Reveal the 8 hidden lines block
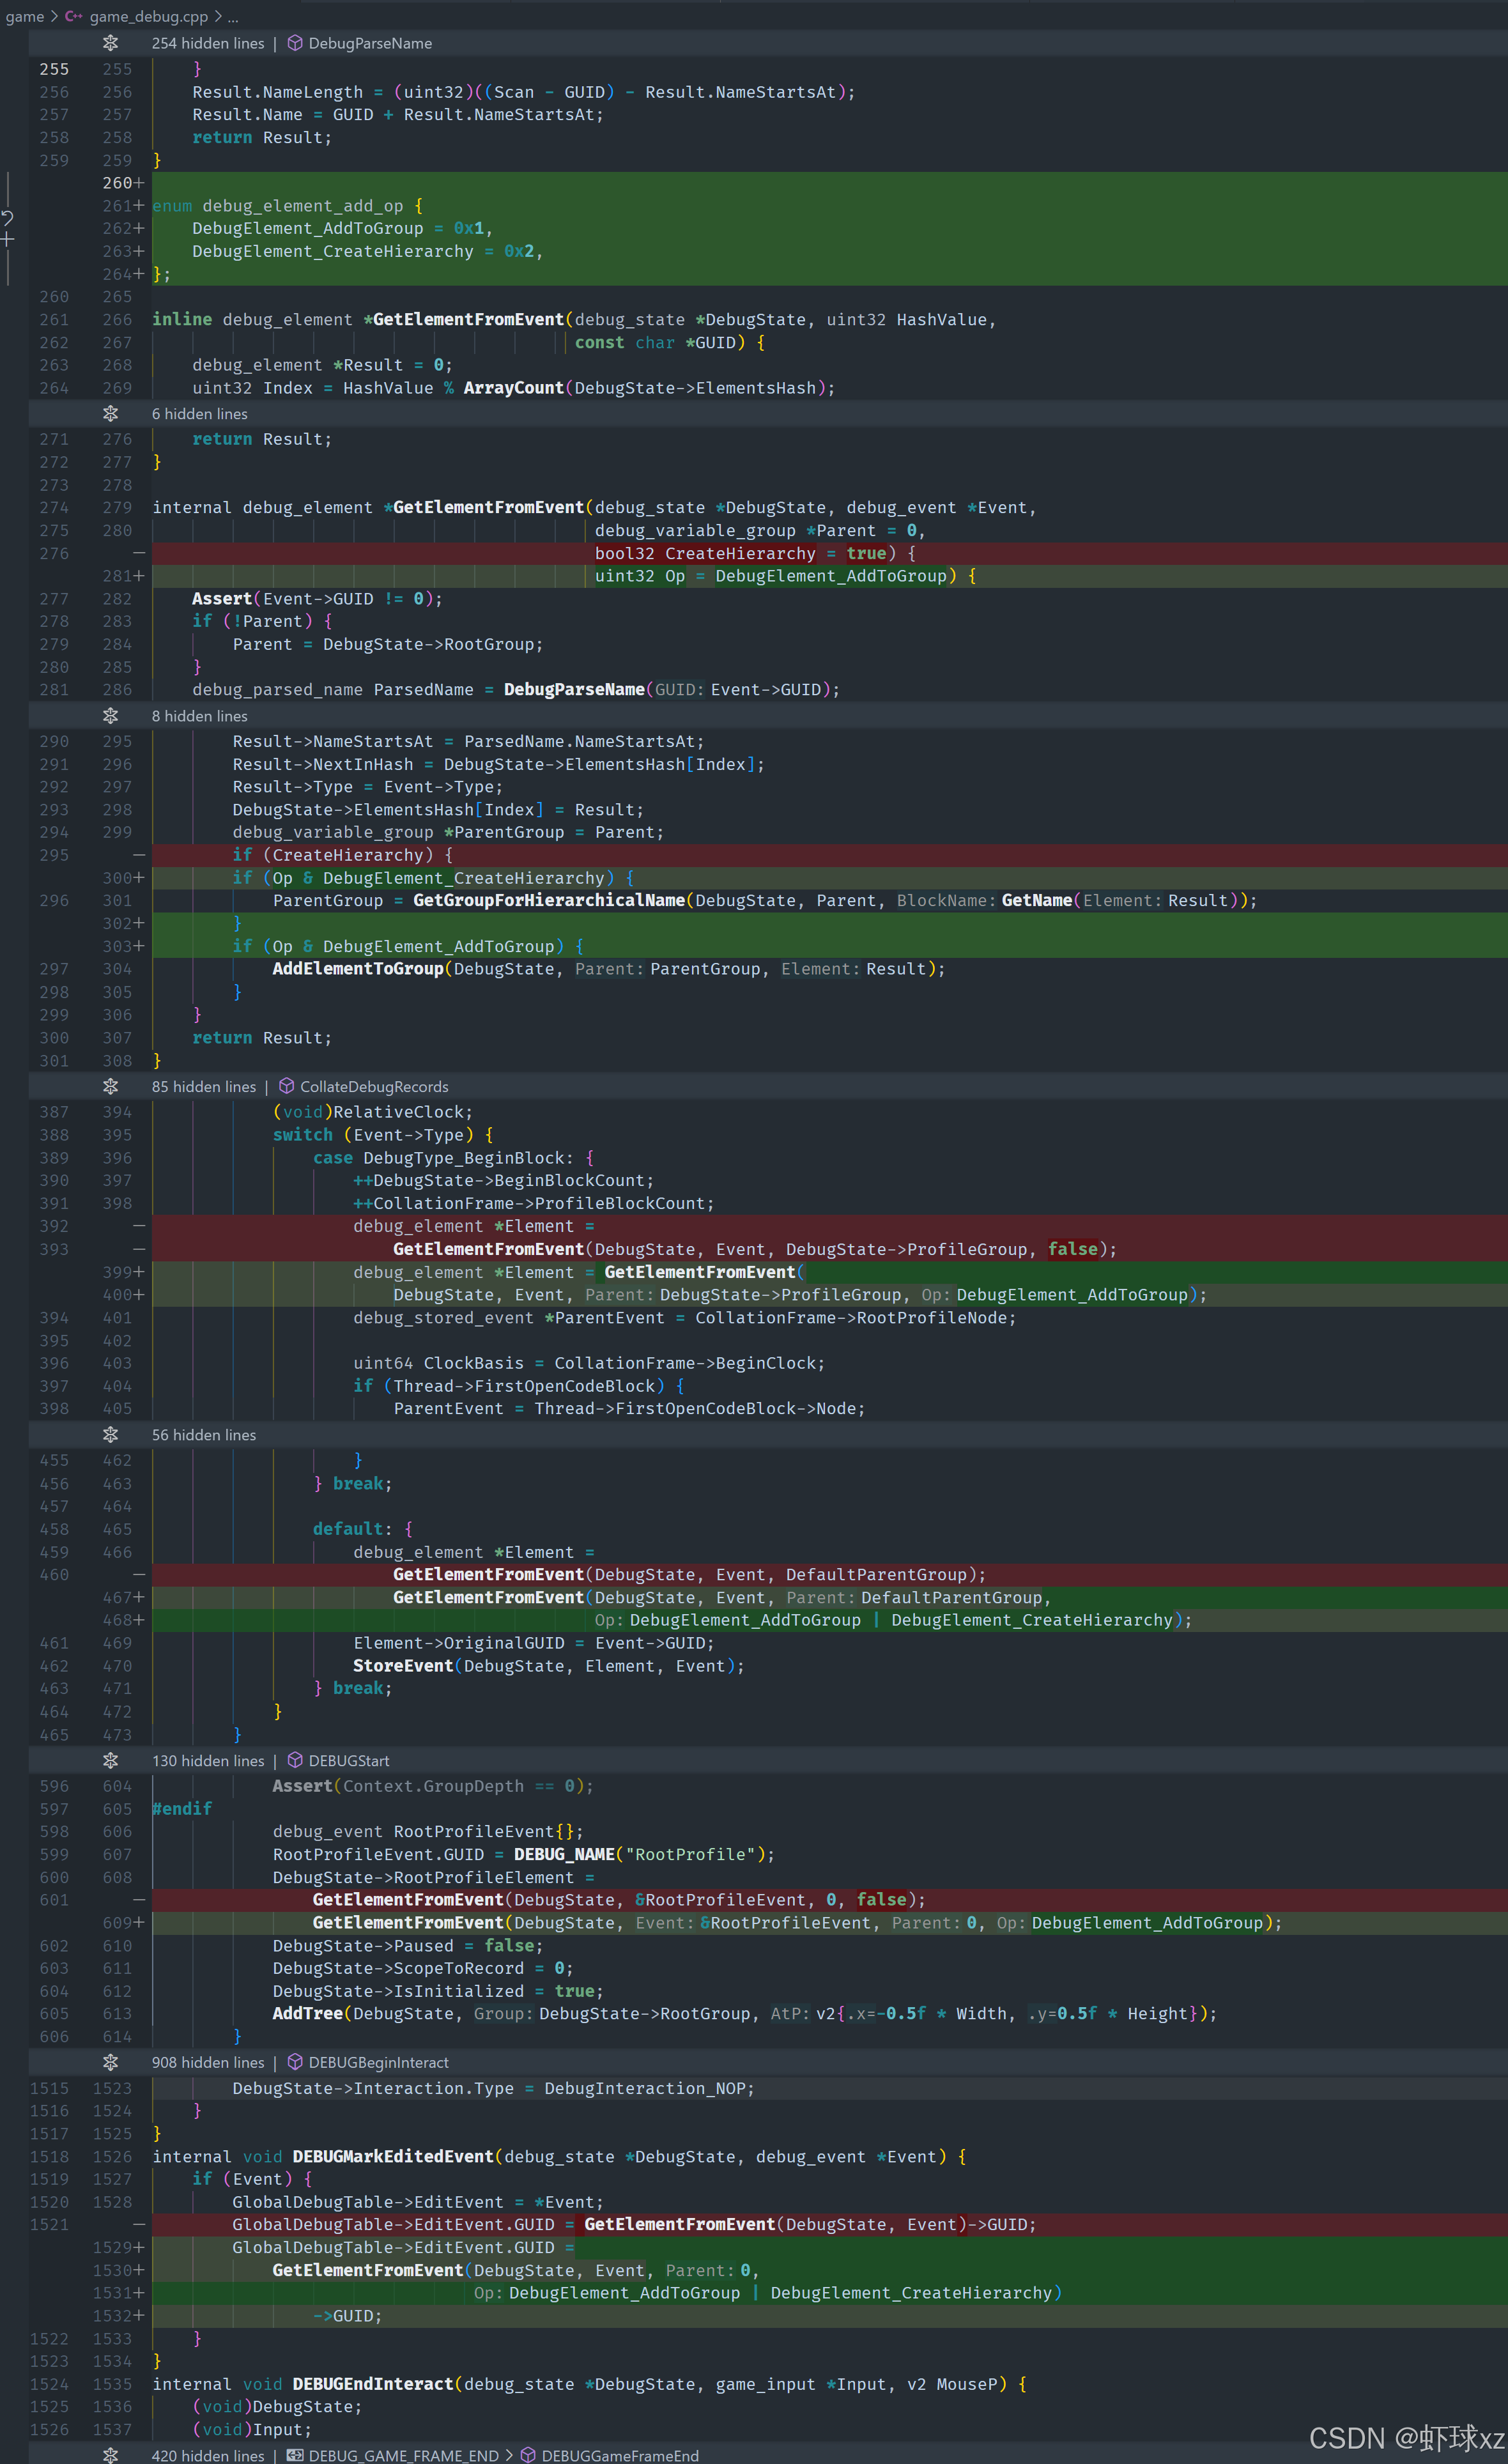1508x2464 pixels. tap(110, 716)
